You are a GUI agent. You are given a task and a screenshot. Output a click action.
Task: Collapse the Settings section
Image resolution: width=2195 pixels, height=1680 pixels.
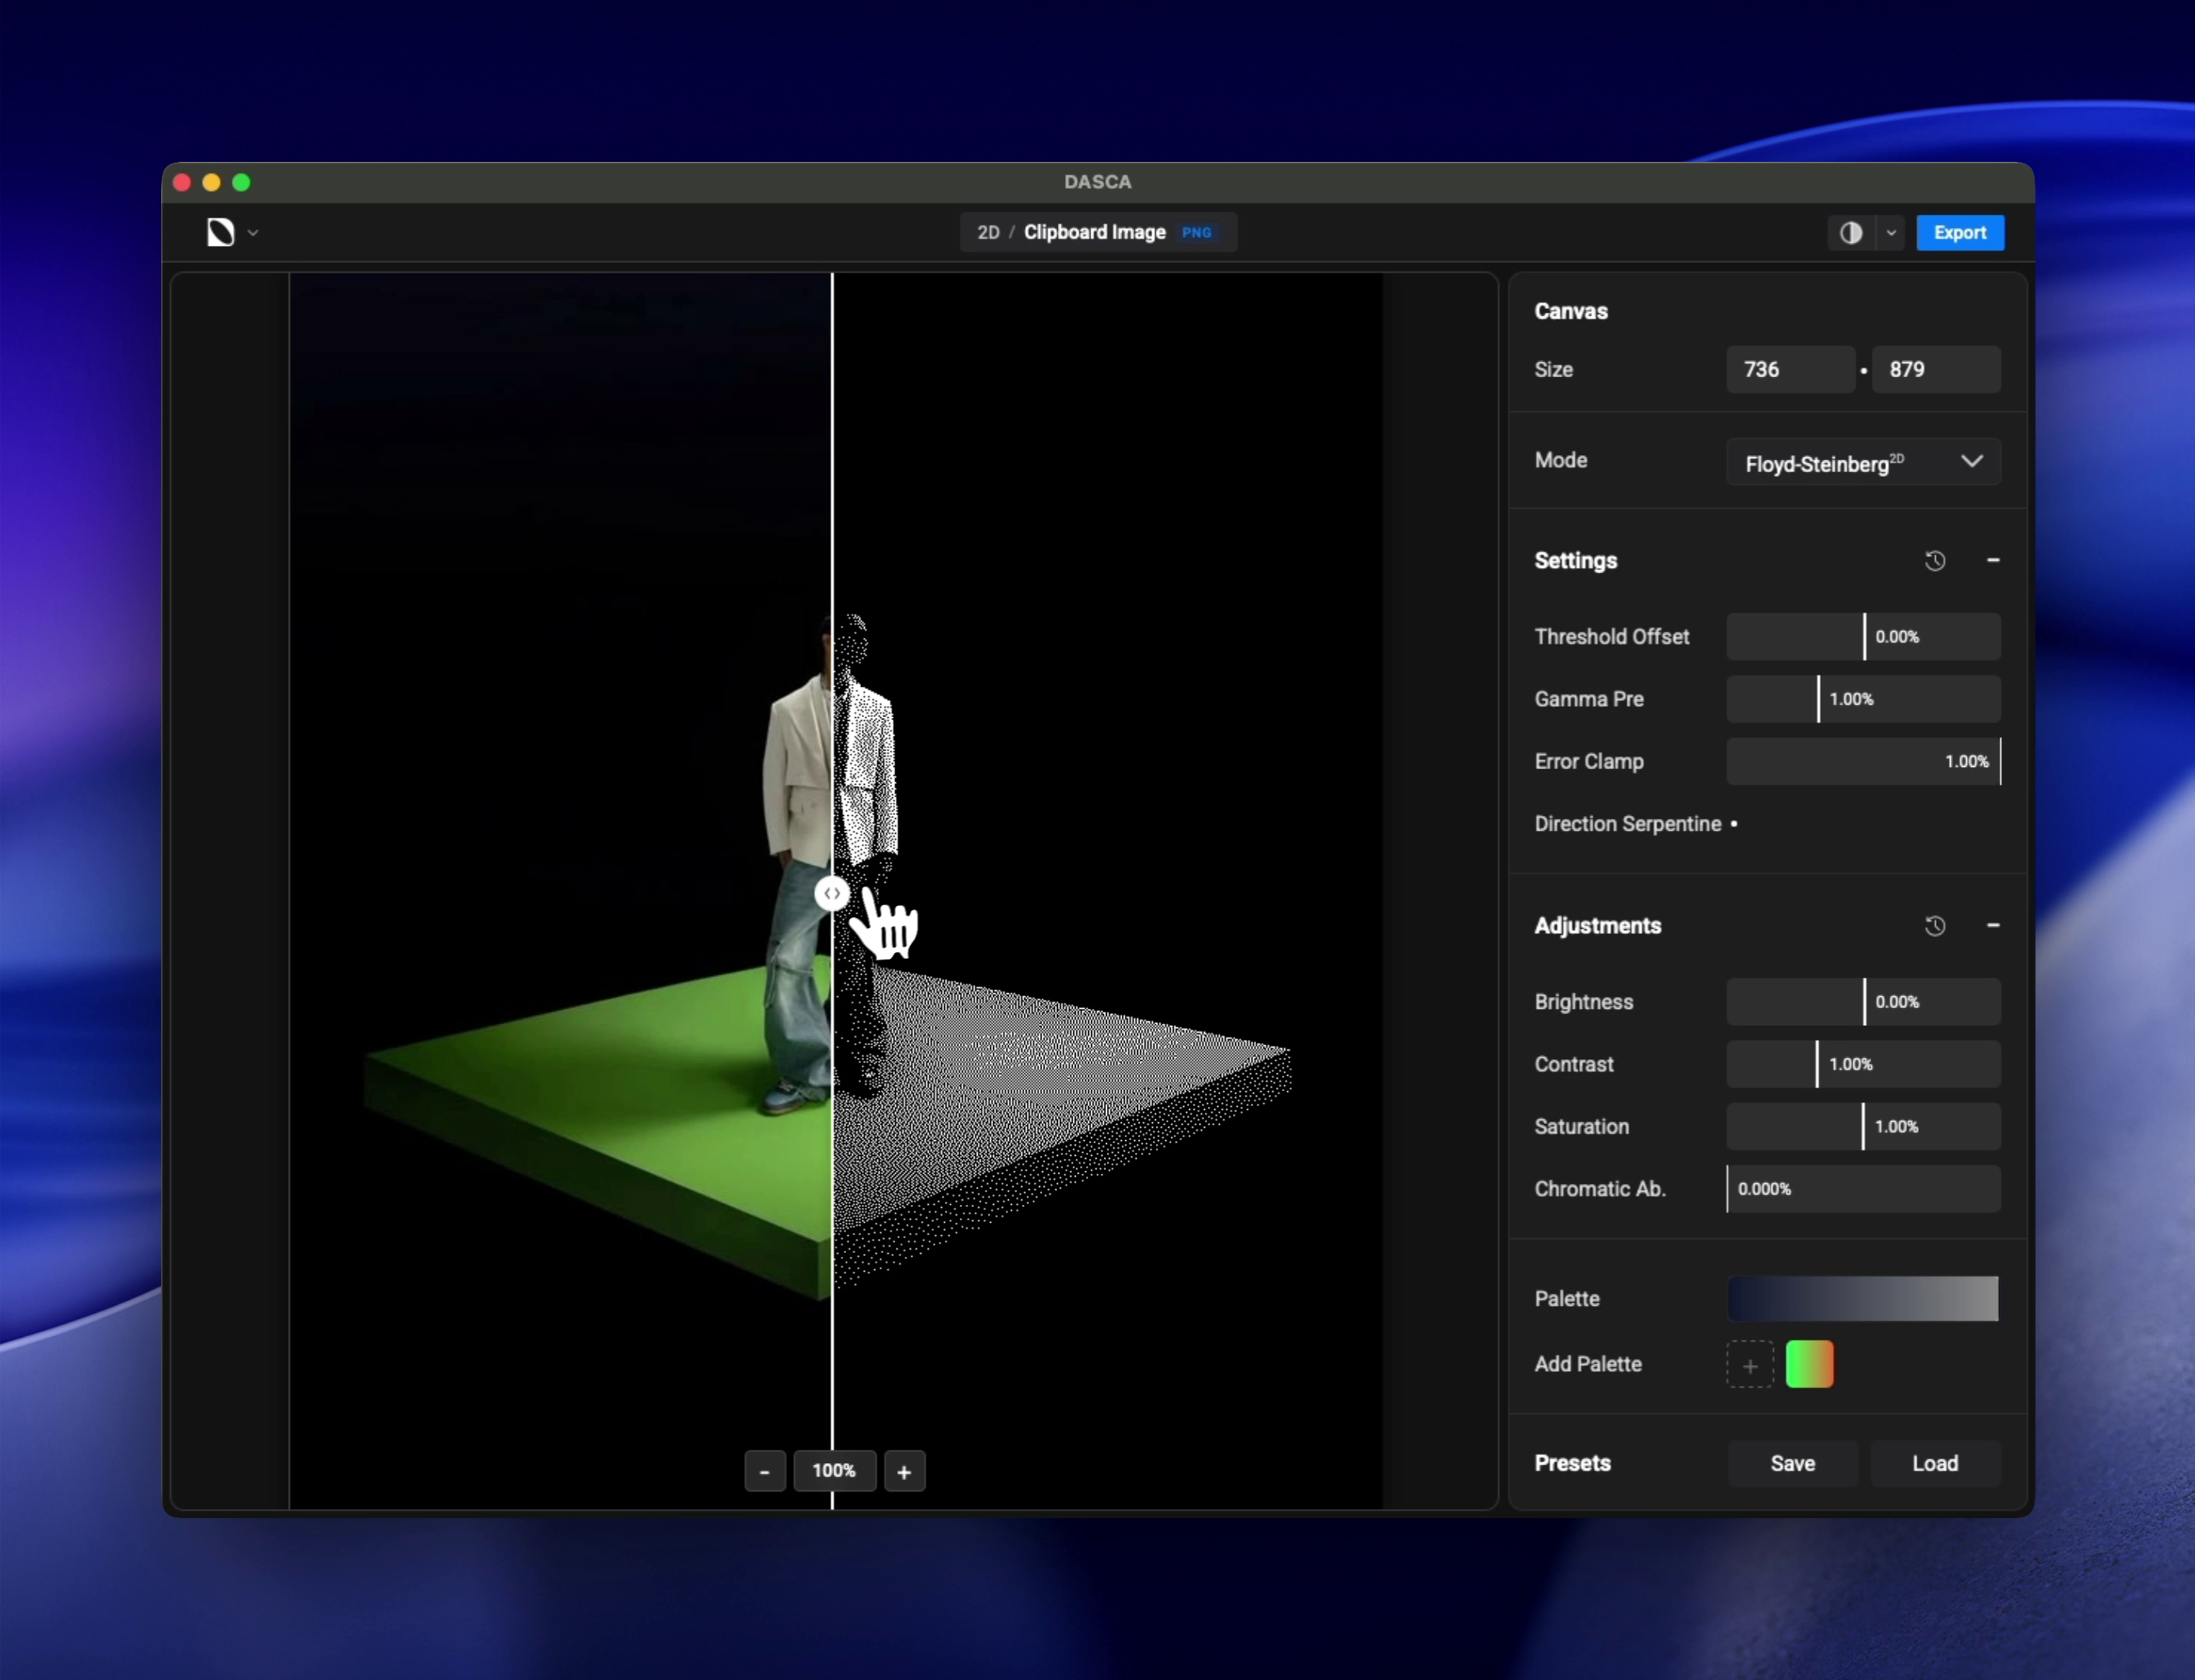tap(1992, 560)
